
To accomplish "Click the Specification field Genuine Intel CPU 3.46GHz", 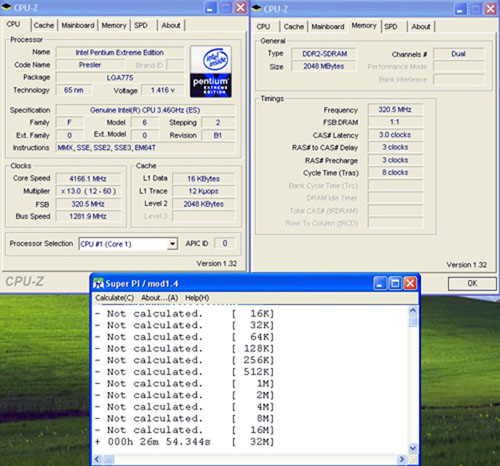I will pos(145,110).
